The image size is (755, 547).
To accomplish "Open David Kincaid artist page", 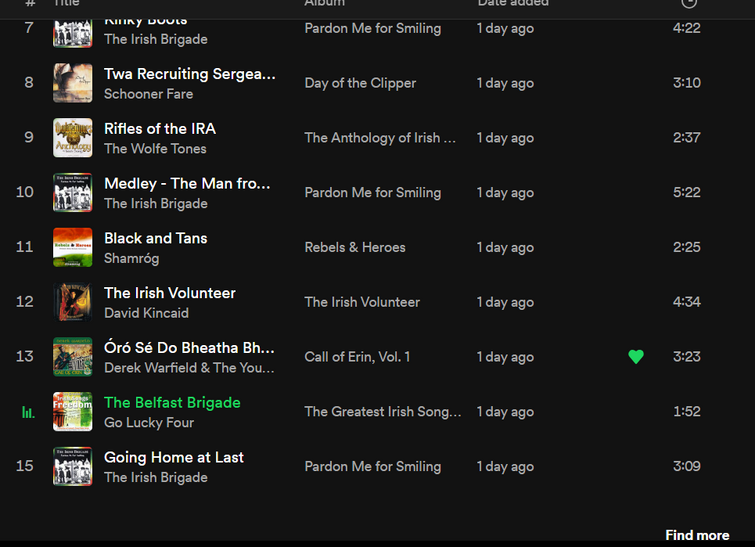I will click(146, 313).
